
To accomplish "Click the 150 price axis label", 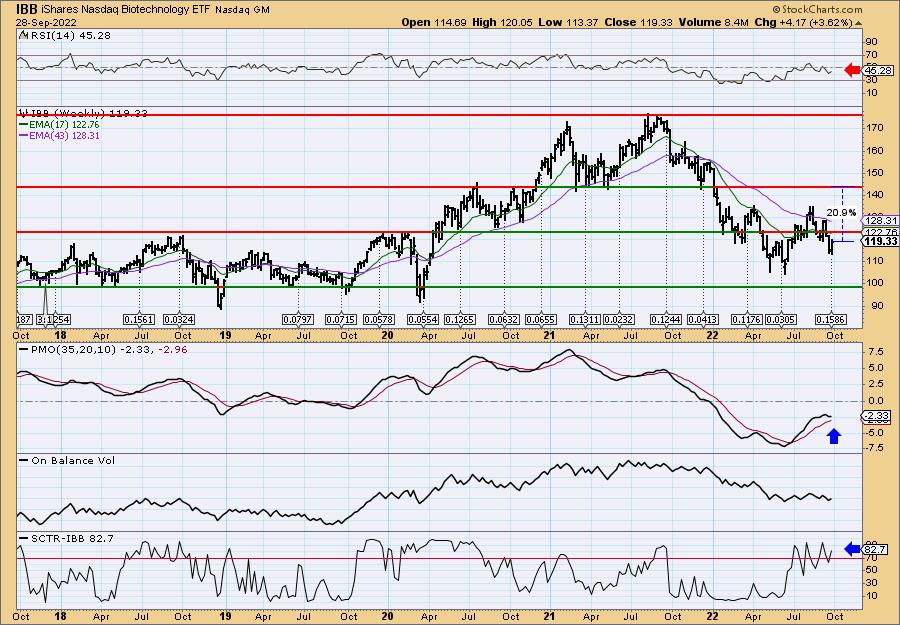I will (x=875, y=173).
